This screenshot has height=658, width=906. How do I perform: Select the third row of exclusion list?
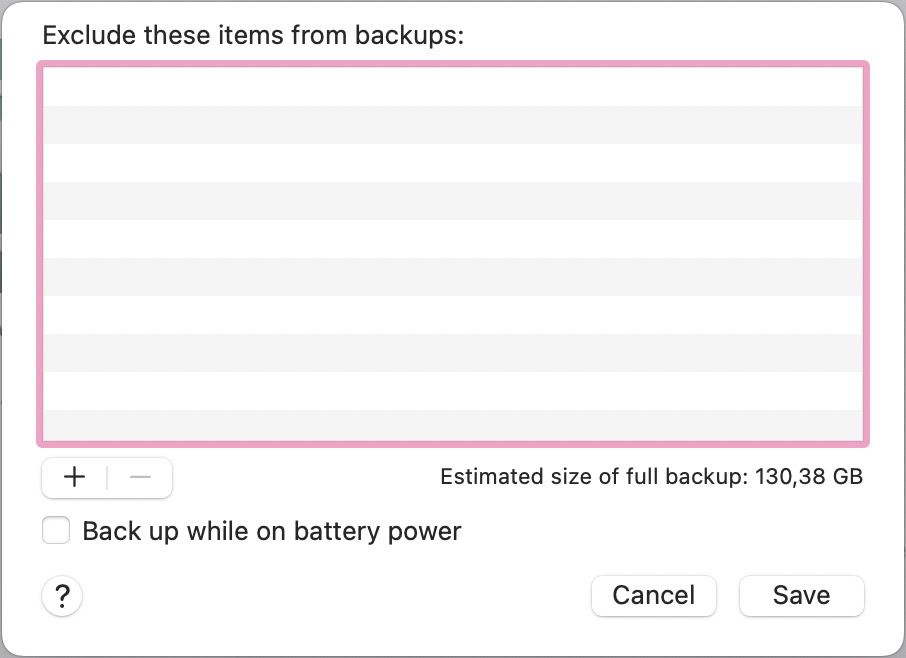(x=452, y=162)
